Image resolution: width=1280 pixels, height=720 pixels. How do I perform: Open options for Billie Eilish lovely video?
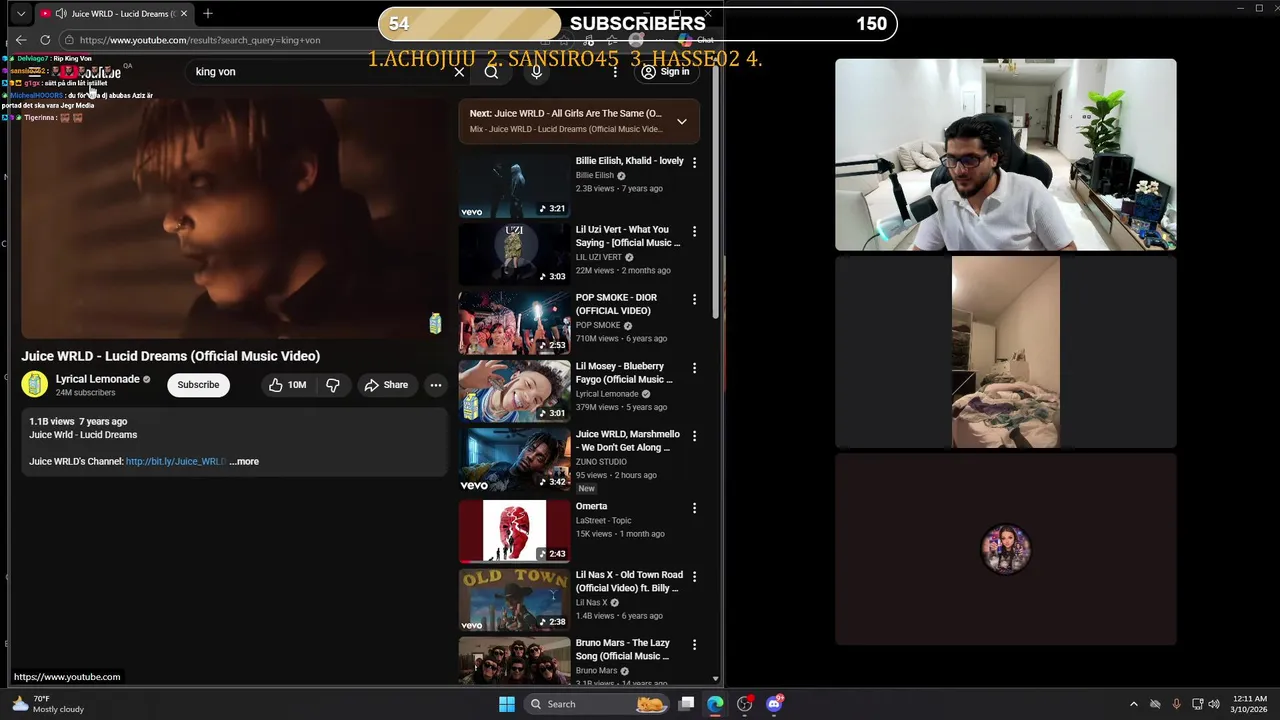694,162
